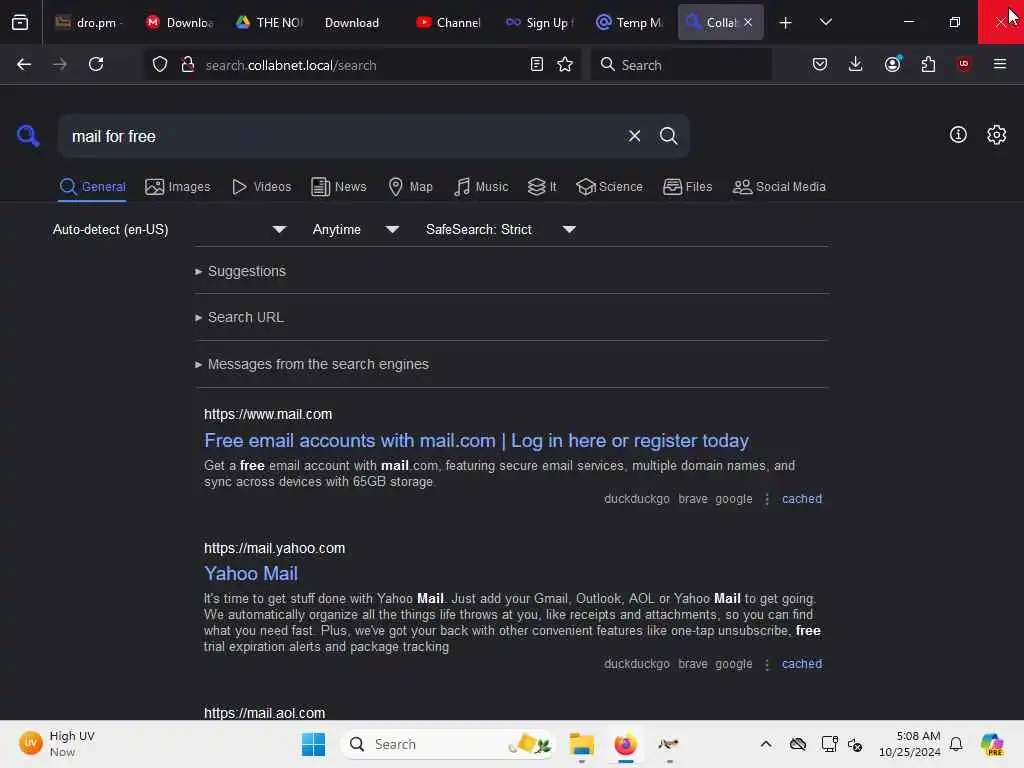Toggle reader view icon in address bar
Viewport: 1024px width, 768px height.
tap(537, 64)
